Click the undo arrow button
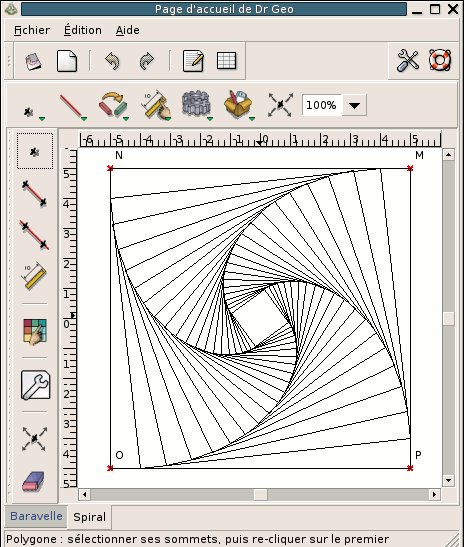 click(x=112, y=61)
